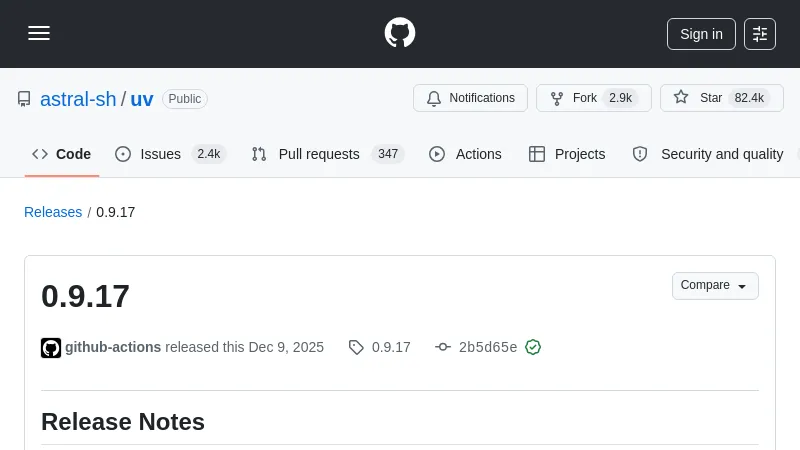Click the commit icon beside 2b5d65e
Screen dimensions: 800x450
point(443,348)
